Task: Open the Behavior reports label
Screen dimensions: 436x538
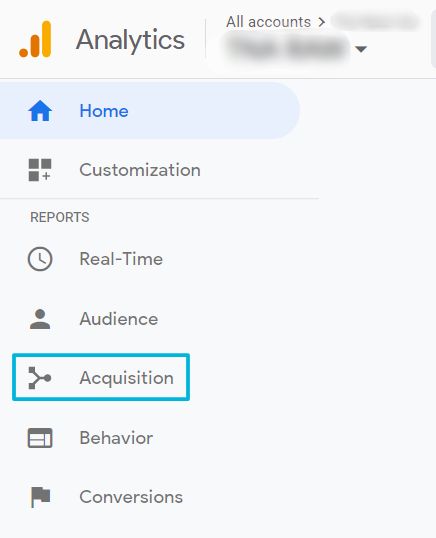Action: [x=116, y=438]
